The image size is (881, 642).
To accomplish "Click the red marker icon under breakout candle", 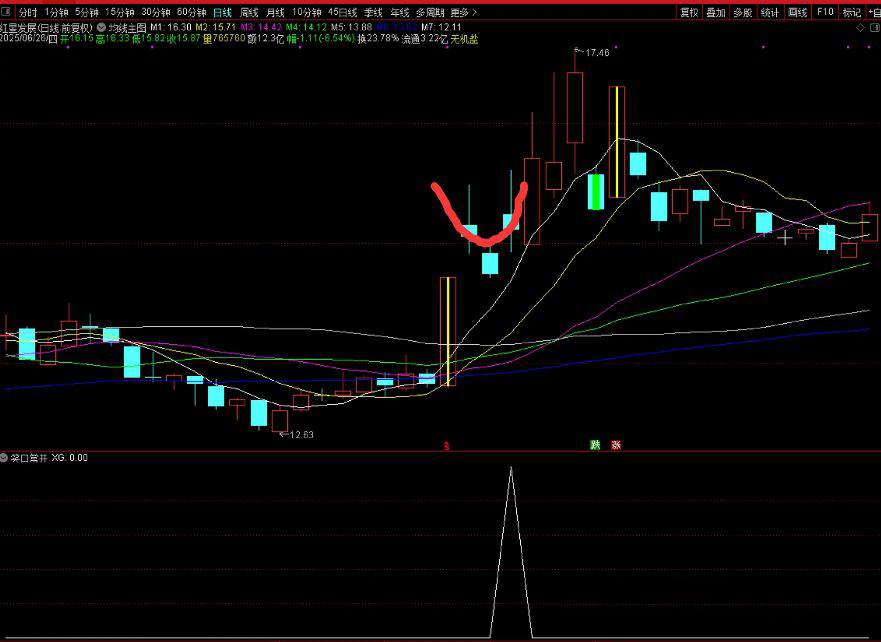I will coord(446,445).
